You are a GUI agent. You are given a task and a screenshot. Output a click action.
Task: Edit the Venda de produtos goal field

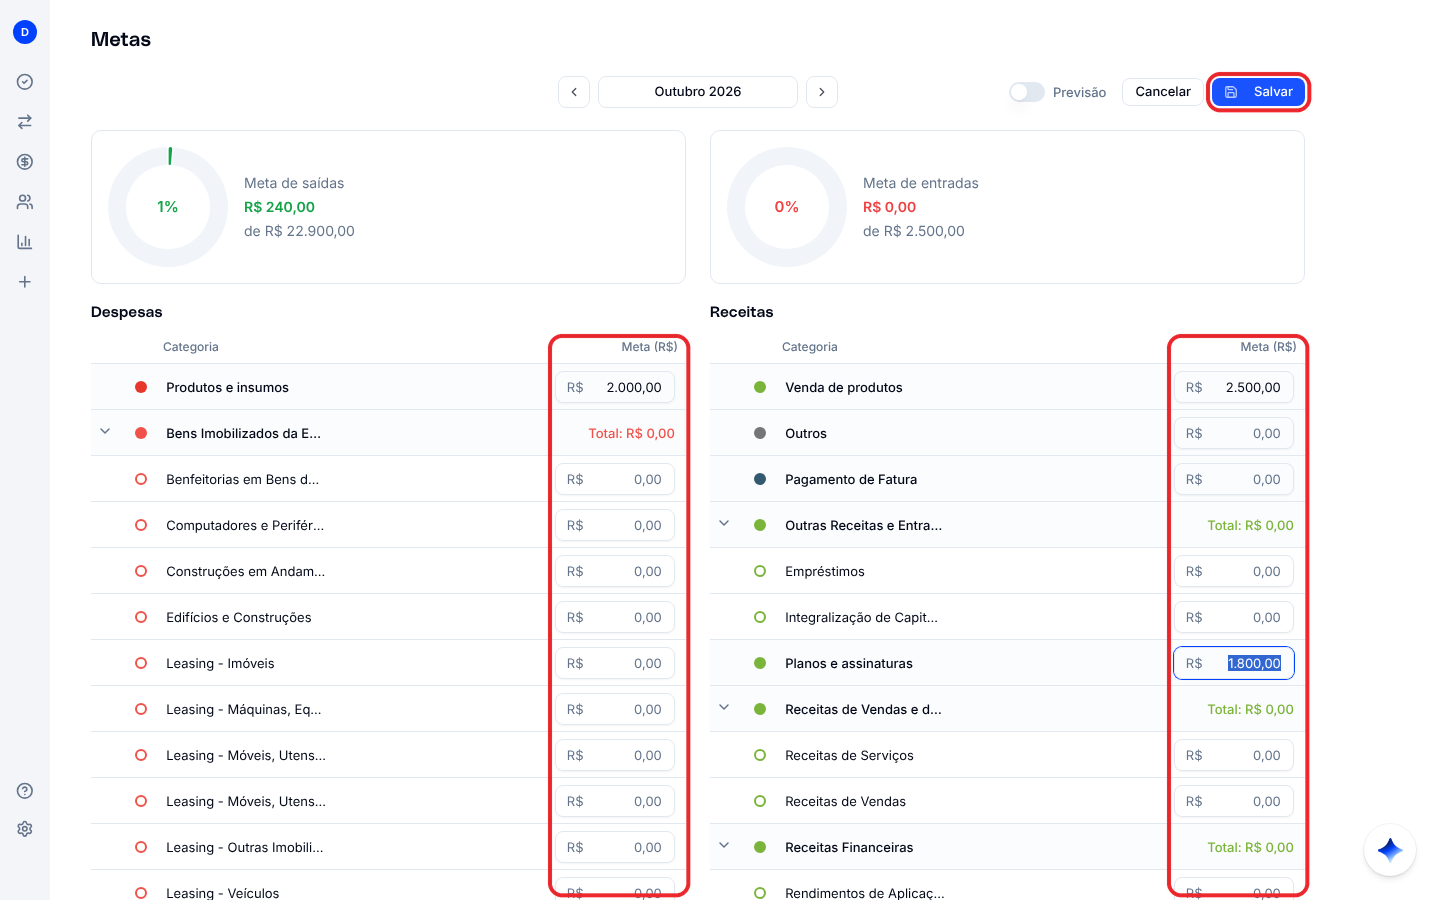(x=1234, y=387)
